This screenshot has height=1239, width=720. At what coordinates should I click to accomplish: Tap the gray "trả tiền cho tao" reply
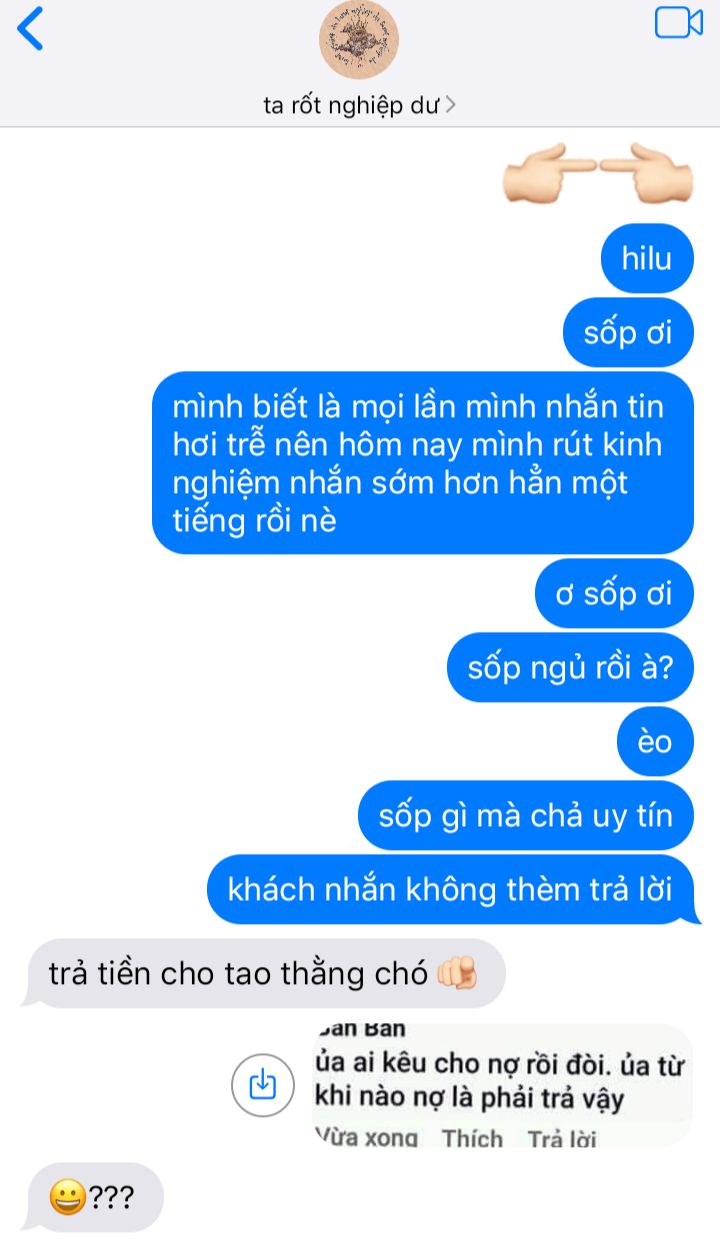point(264,973)
